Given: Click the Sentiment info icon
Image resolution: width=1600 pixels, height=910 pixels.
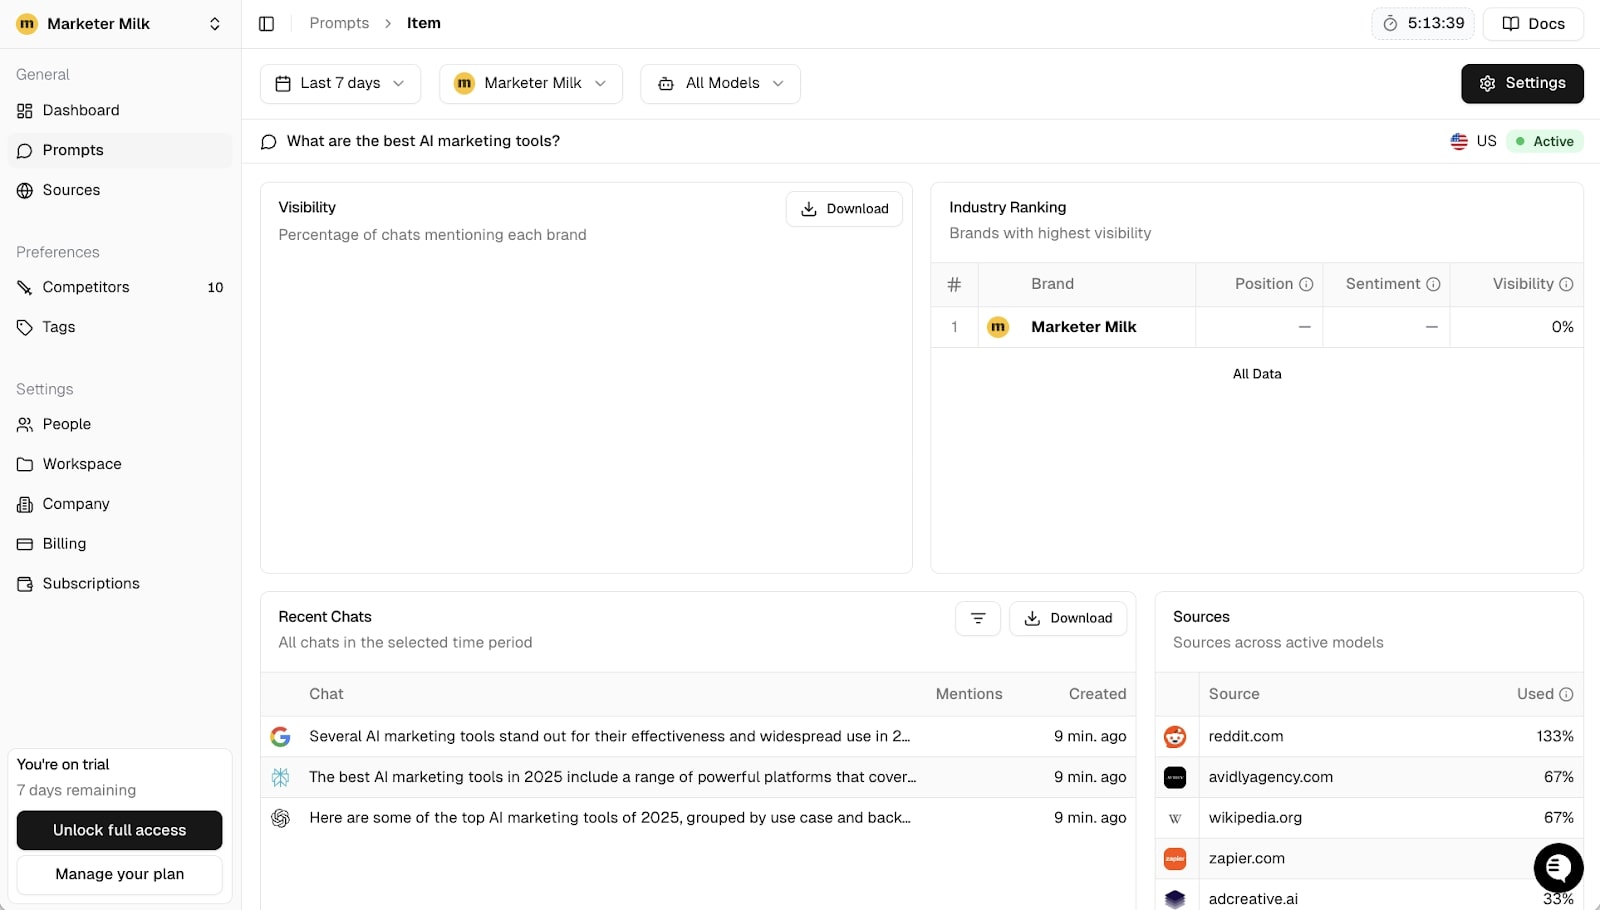Looking at the screenshot, I should pyautogui.click(x=1433, y=284).
